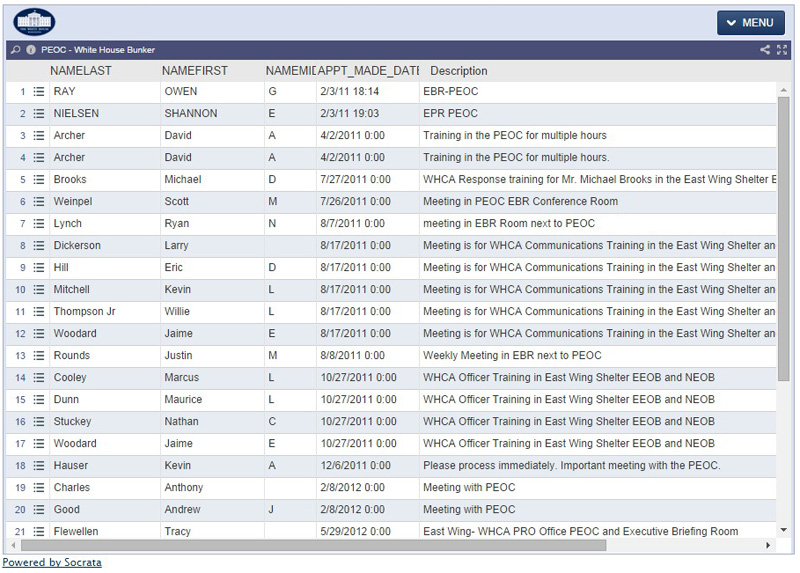Open row menu icon for Flewellen row
The height and width of the screenshot is (573, 800).
39,531
